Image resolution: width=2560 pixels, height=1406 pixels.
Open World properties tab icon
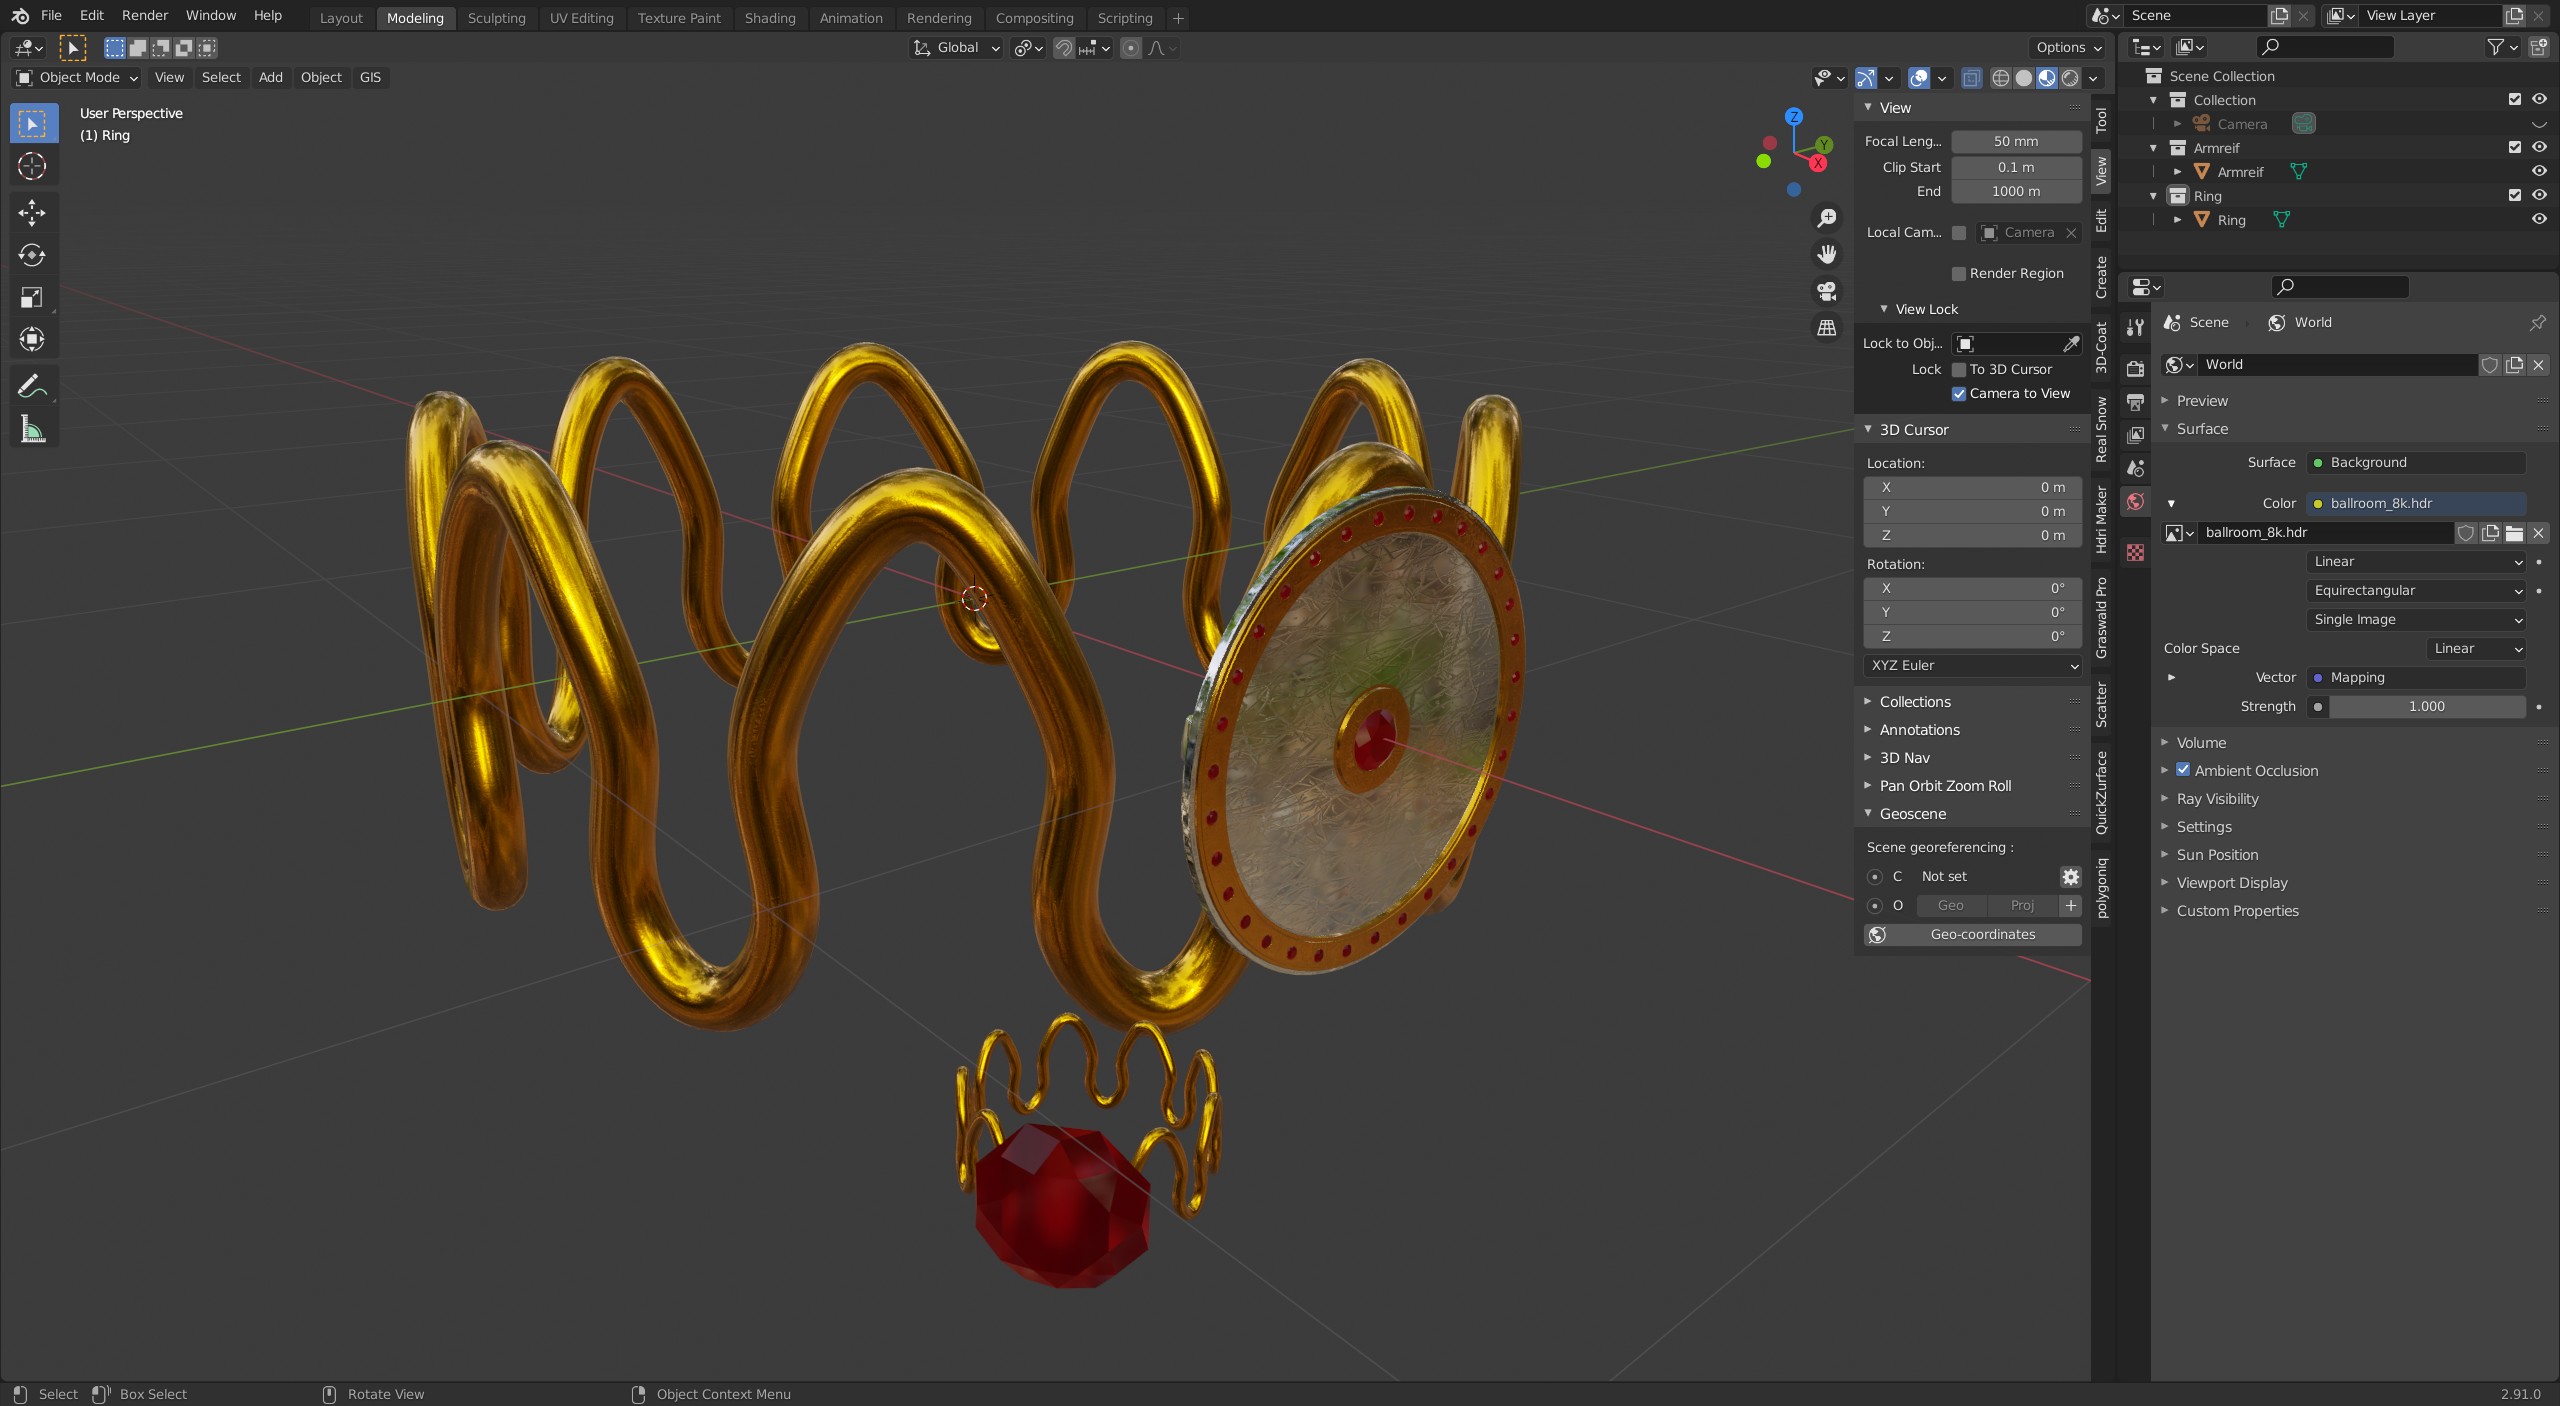point(2136,501)
